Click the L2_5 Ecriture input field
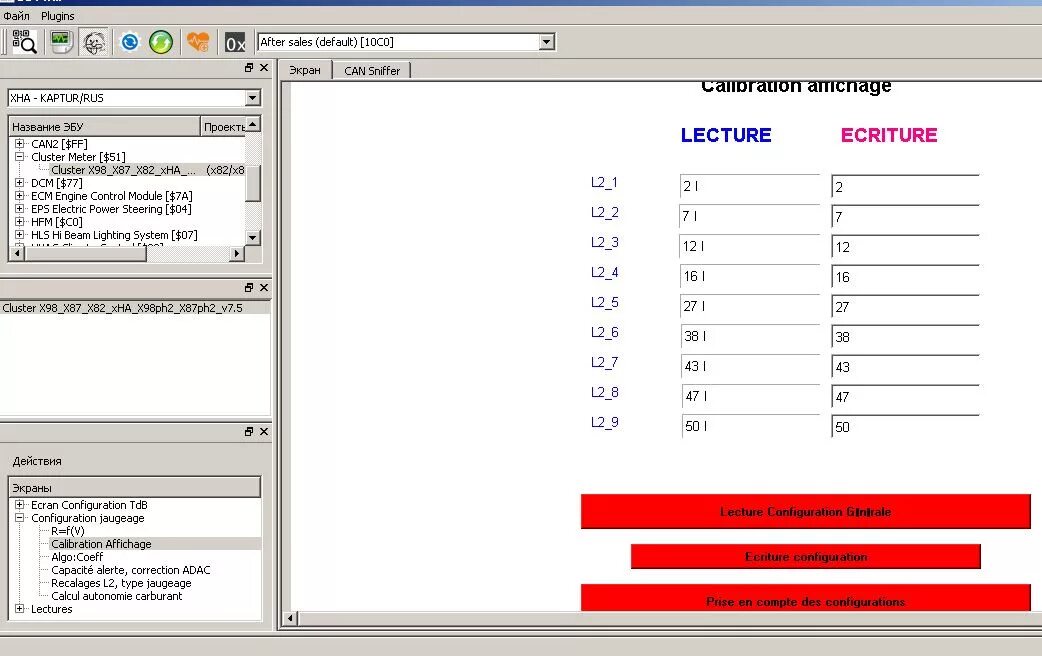The height and width of the screenshot is (656, 1042). point(905,306)
